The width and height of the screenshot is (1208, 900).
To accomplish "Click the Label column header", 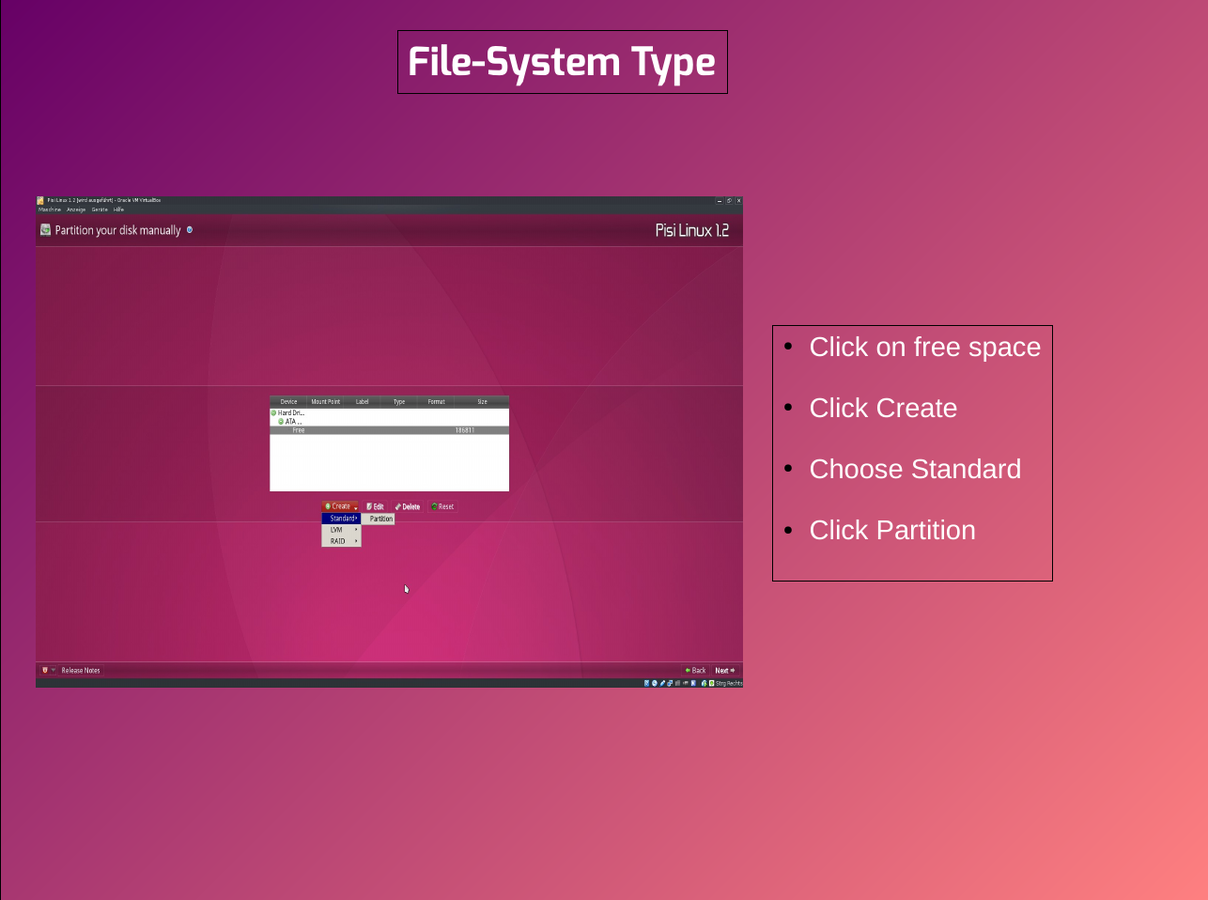I will (362, 402).
